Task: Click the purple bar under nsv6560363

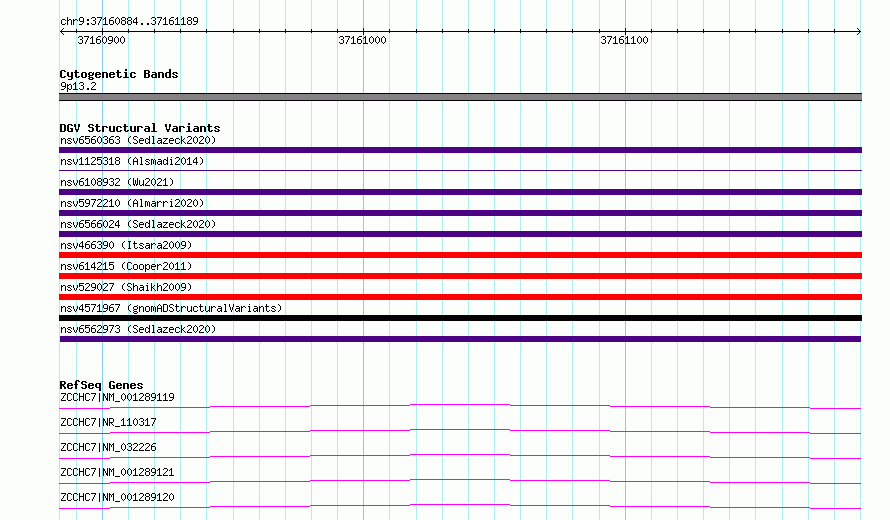Action: (x=460, y=150)
